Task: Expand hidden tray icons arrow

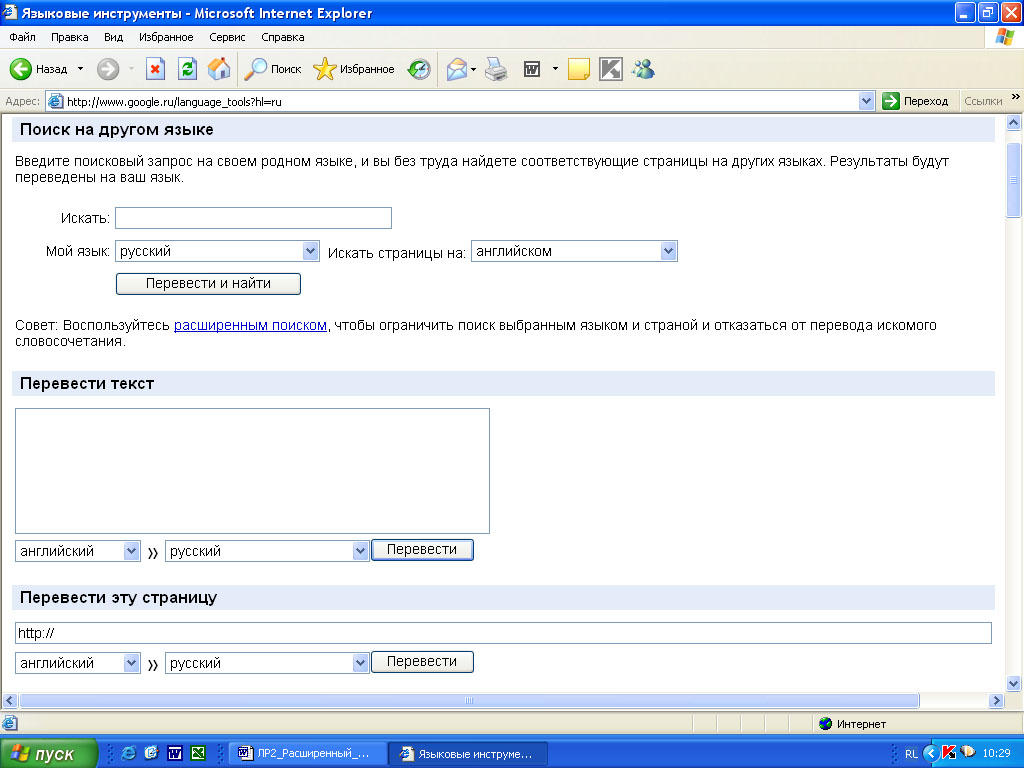Action: coord(931,754)
